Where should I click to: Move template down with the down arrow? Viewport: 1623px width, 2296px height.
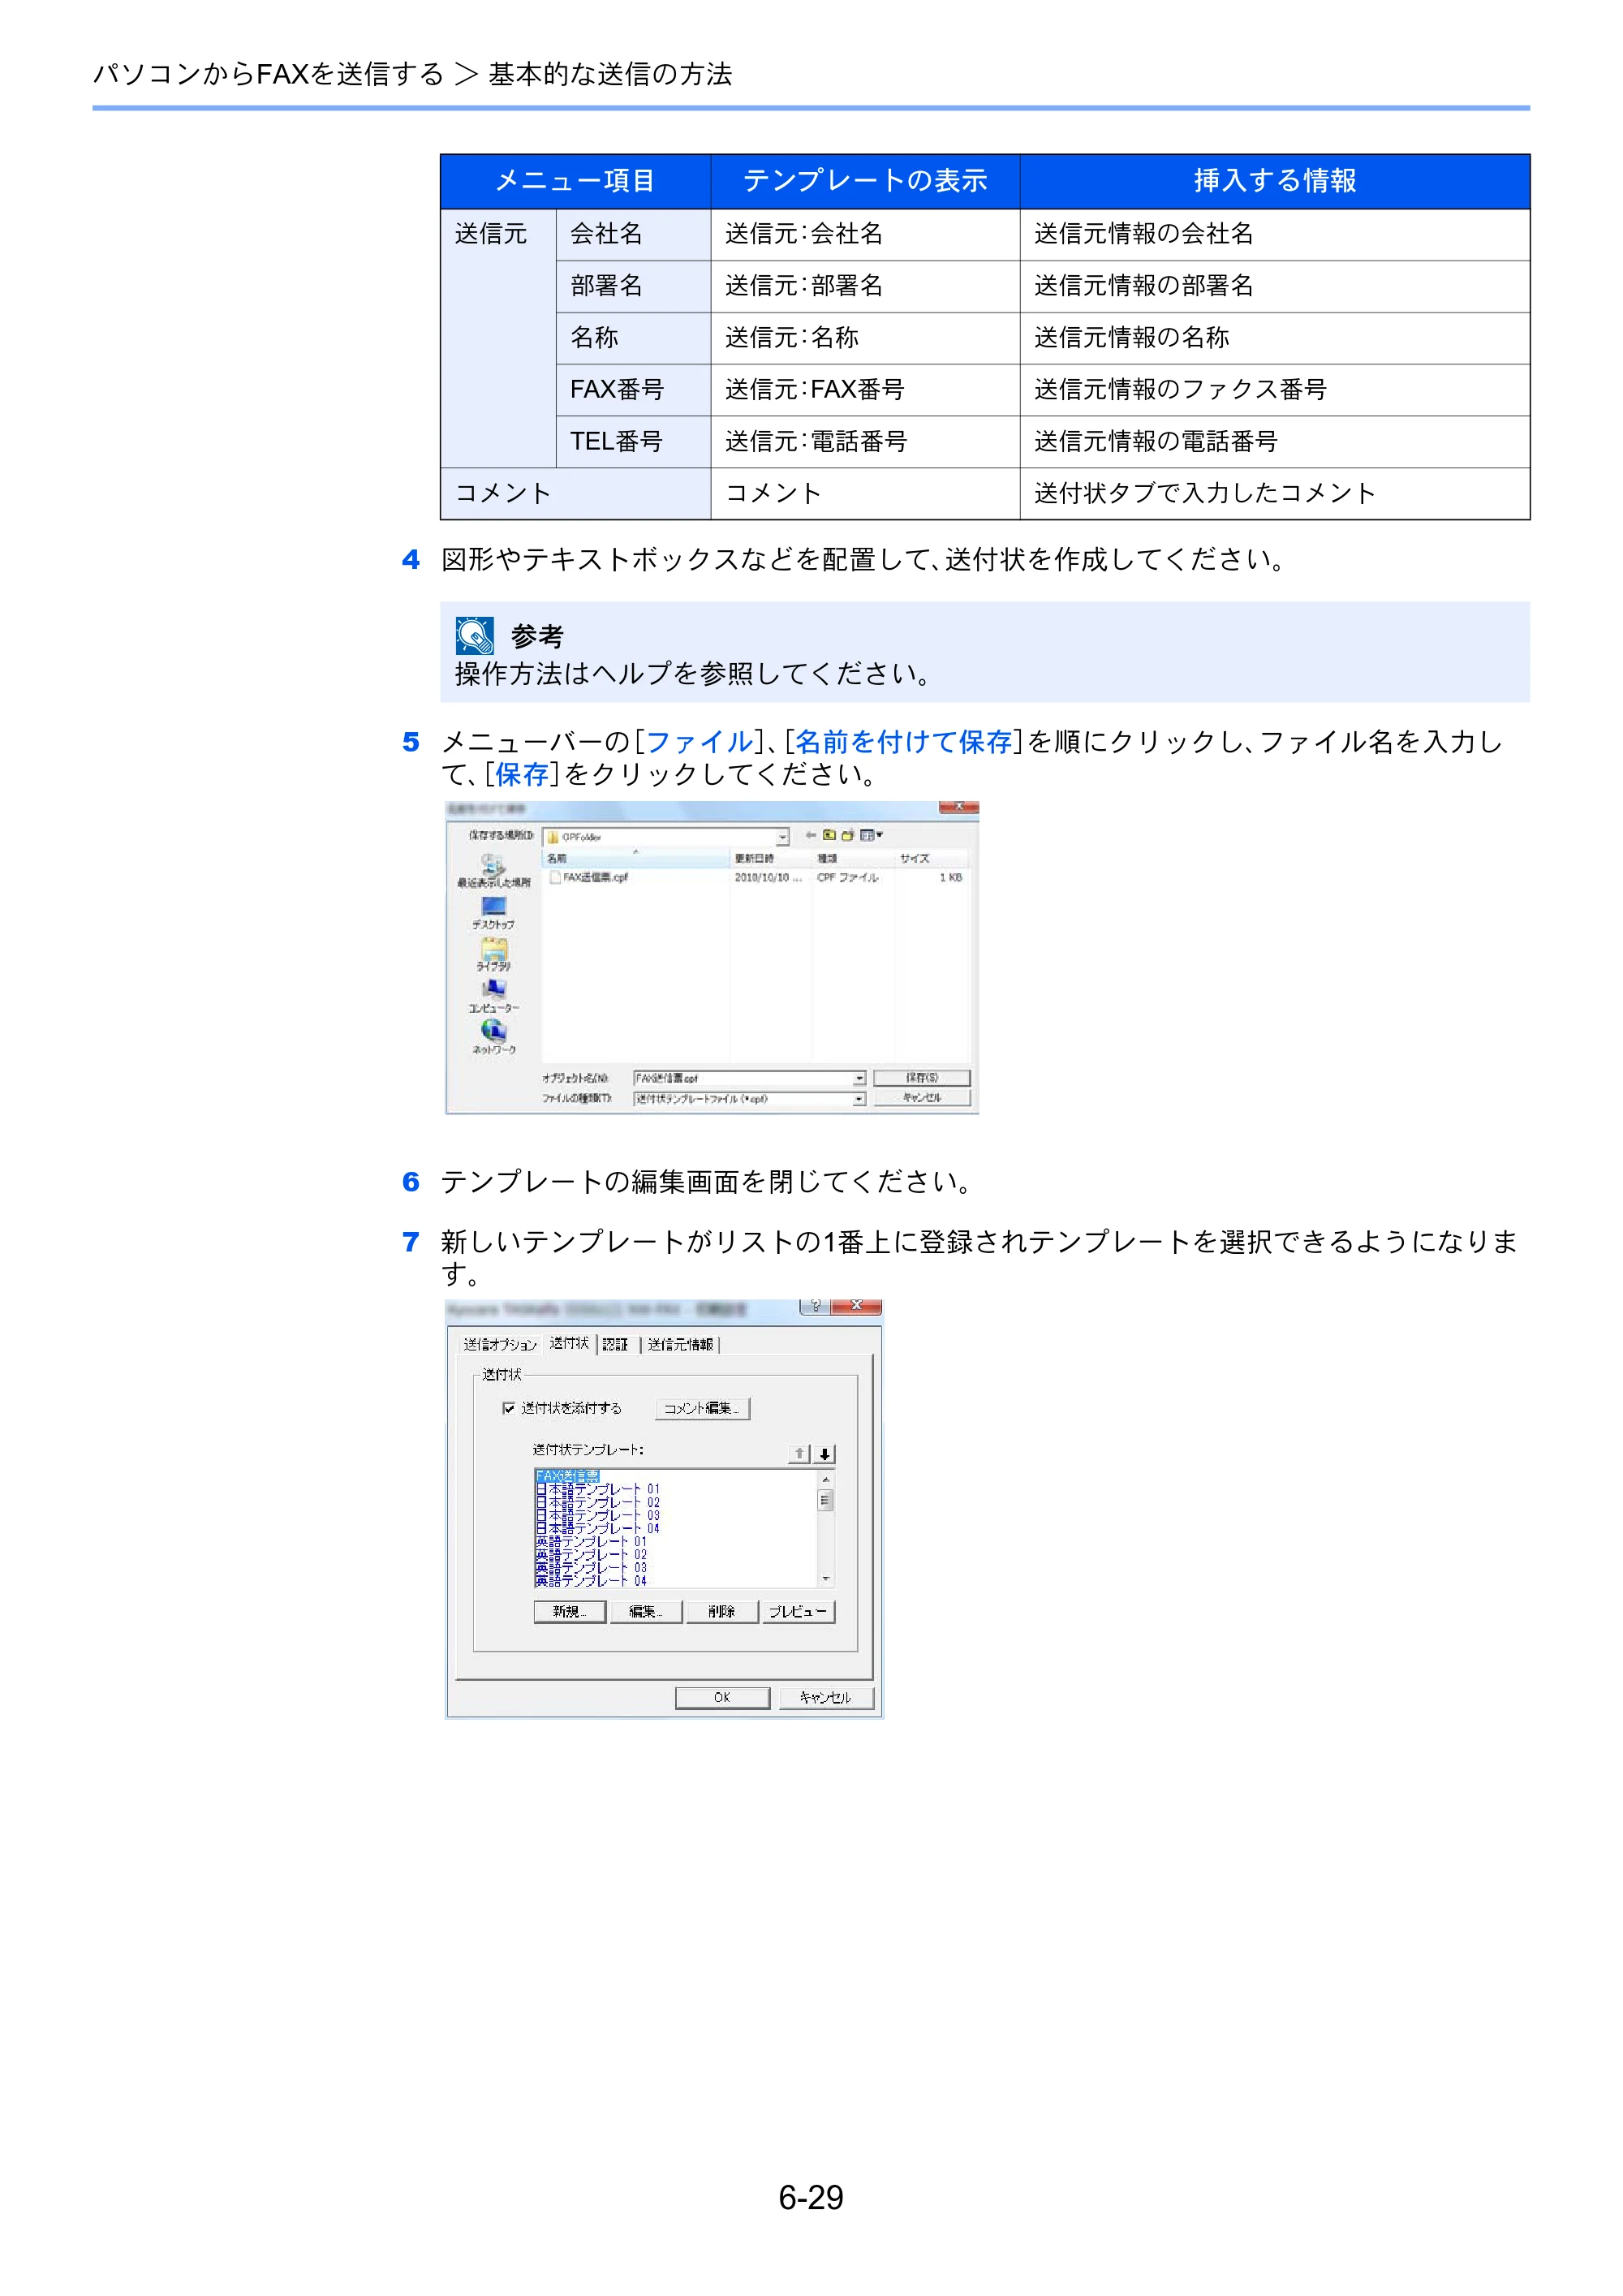pos(824,1454)
